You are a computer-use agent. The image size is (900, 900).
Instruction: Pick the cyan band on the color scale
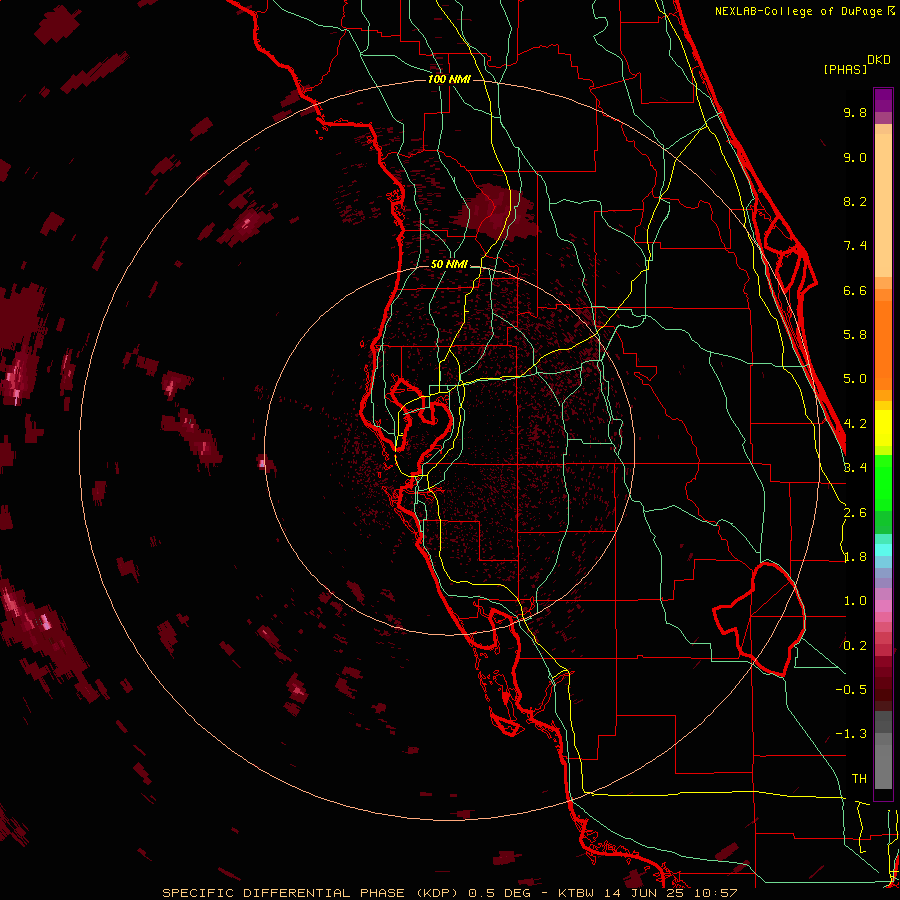point(883,549)
